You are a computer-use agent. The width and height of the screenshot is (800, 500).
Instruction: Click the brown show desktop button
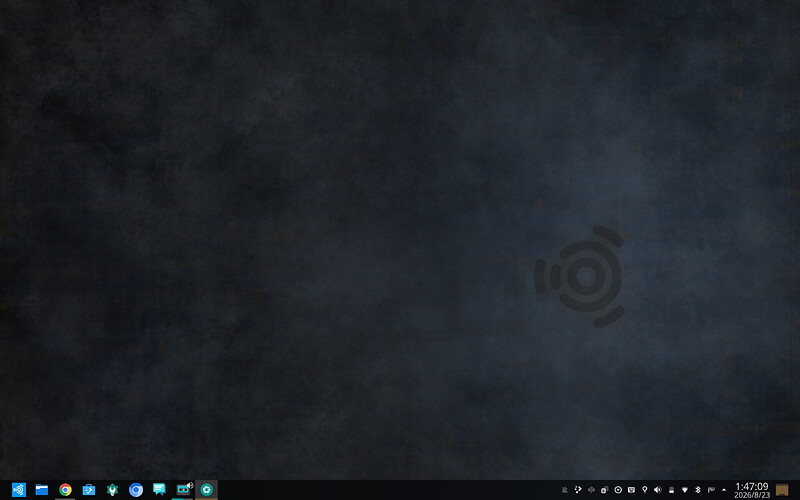782,490
